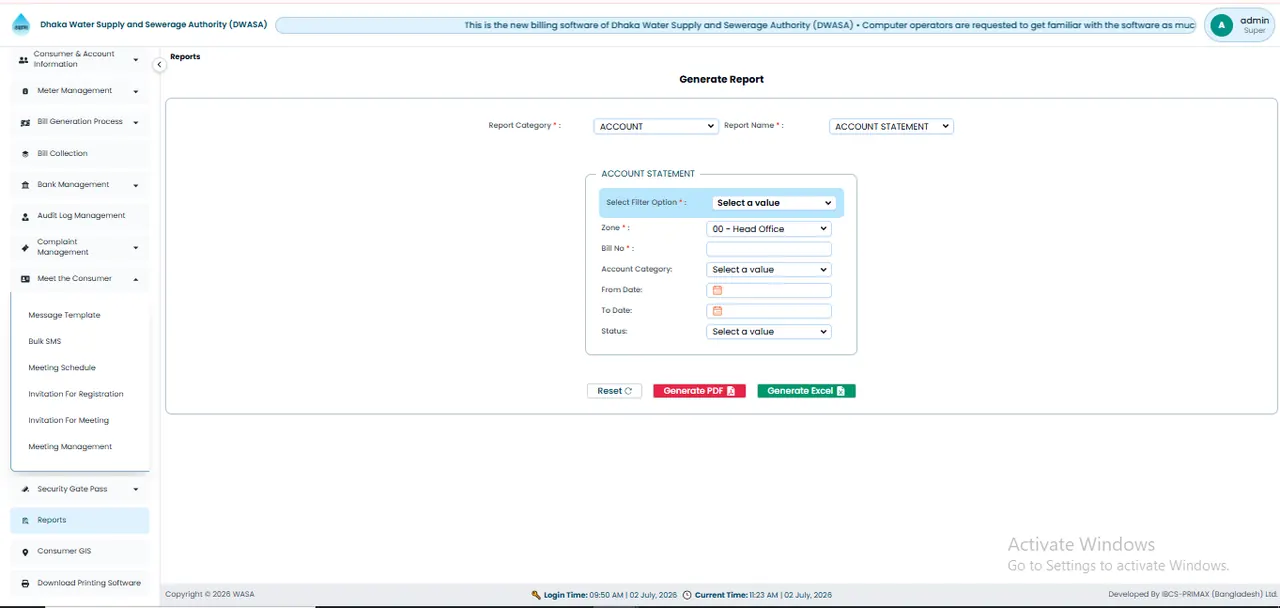Click the Copyright 2026 WASA footer text
This screenshot has height=608, width=1280.
(x=210, y=595)
